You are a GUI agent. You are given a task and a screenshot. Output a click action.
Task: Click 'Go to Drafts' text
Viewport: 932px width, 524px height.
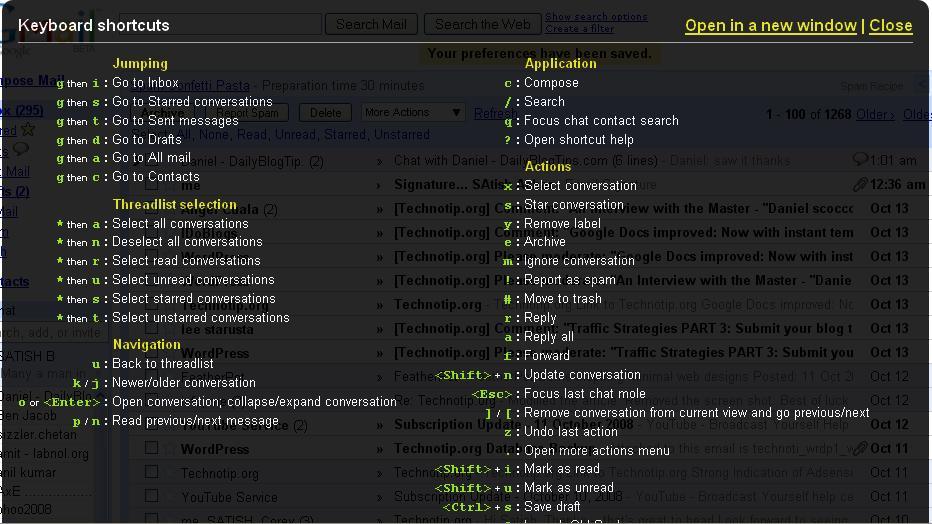pos(146,140)
